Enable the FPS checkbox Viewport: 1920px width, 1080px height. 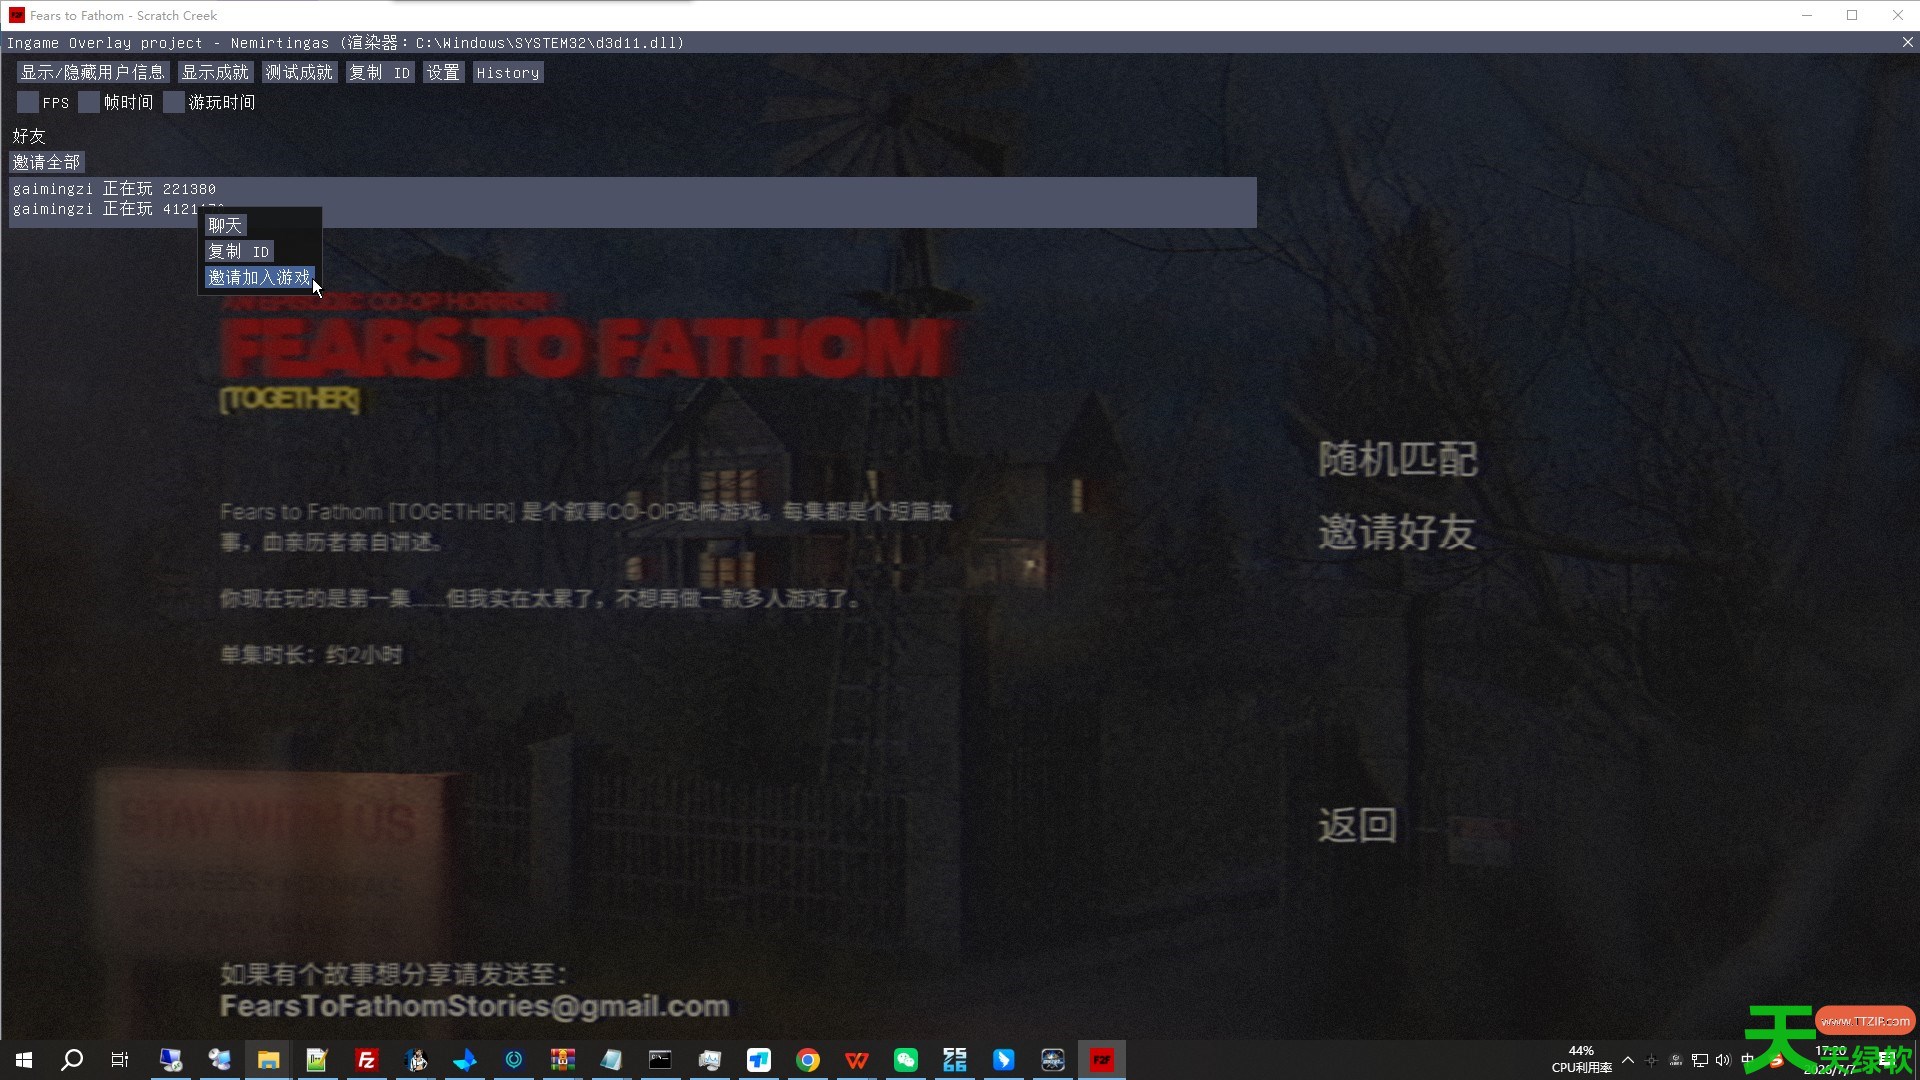click(28, 102)
